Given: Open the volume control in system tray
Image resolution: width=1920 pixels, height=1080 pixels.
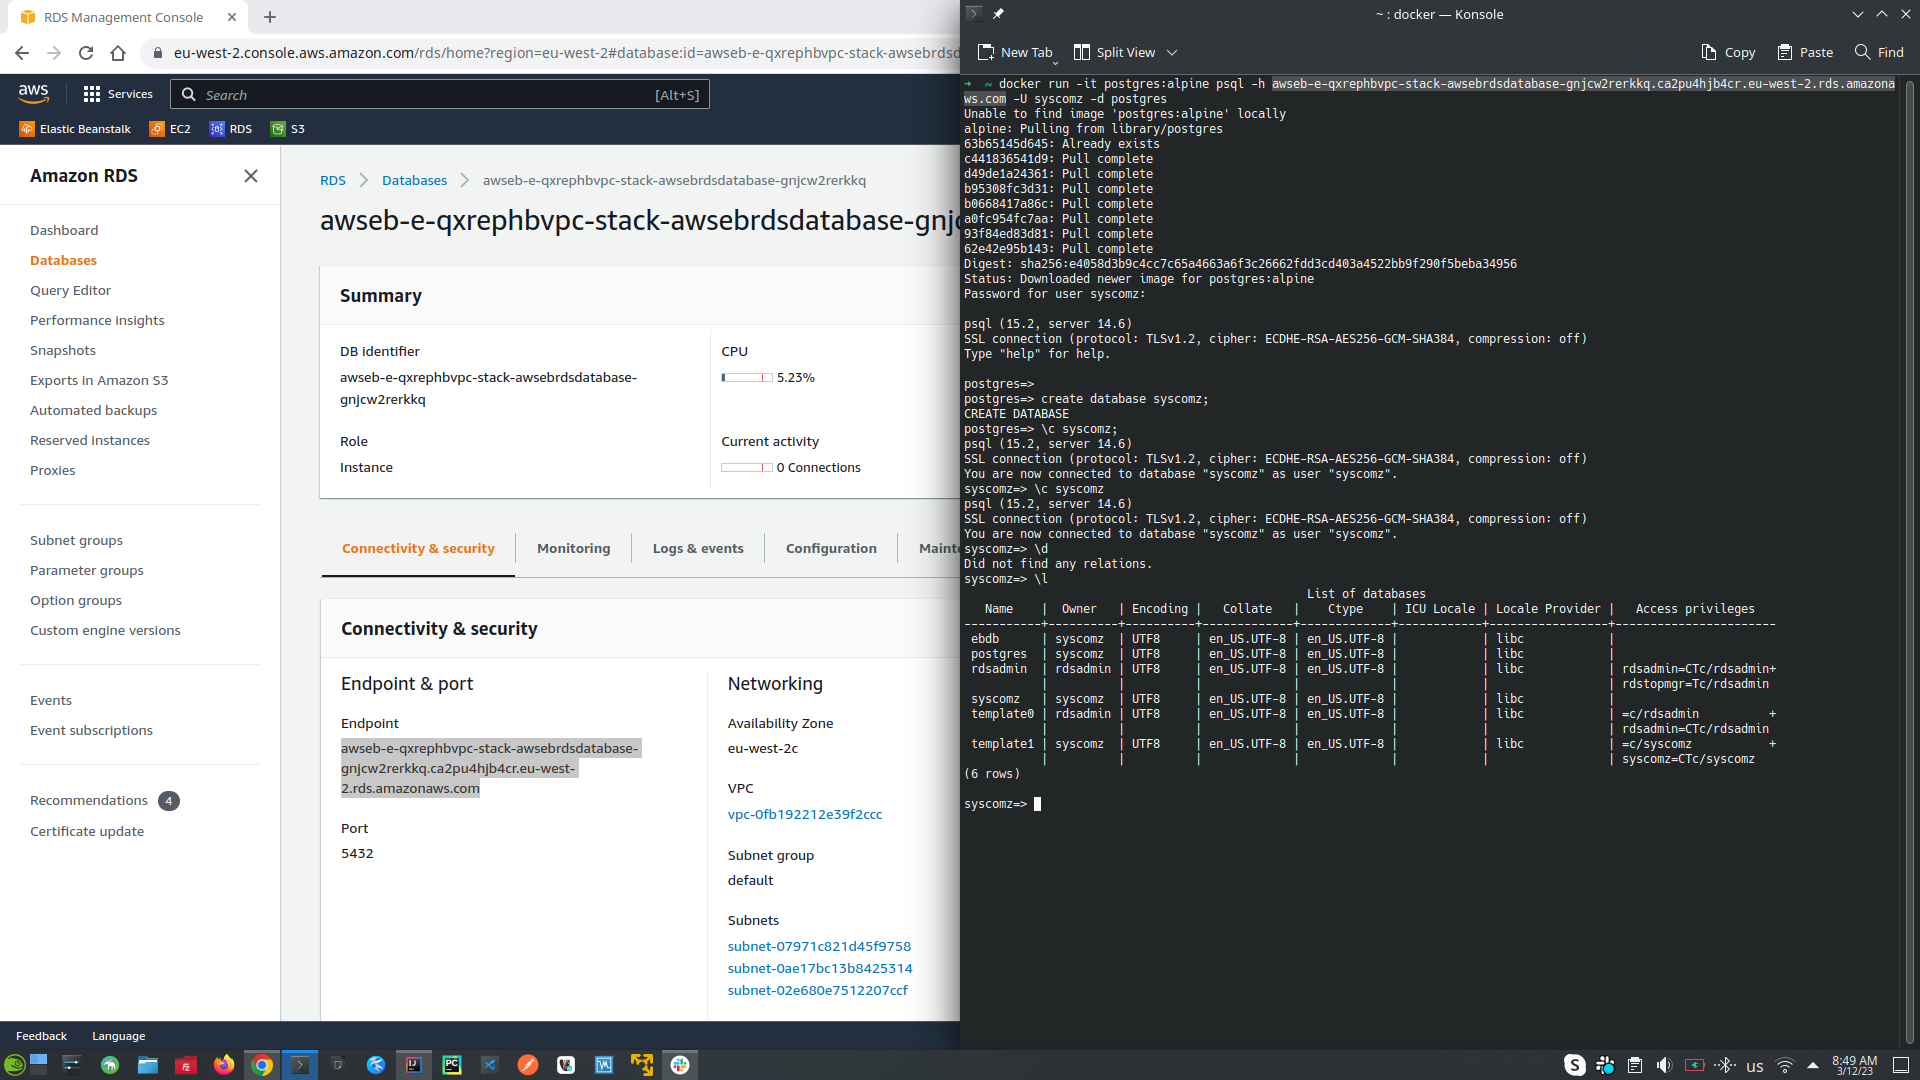Looking at the screenshot, I should pyautogui.click(x=1664, y=1065).
